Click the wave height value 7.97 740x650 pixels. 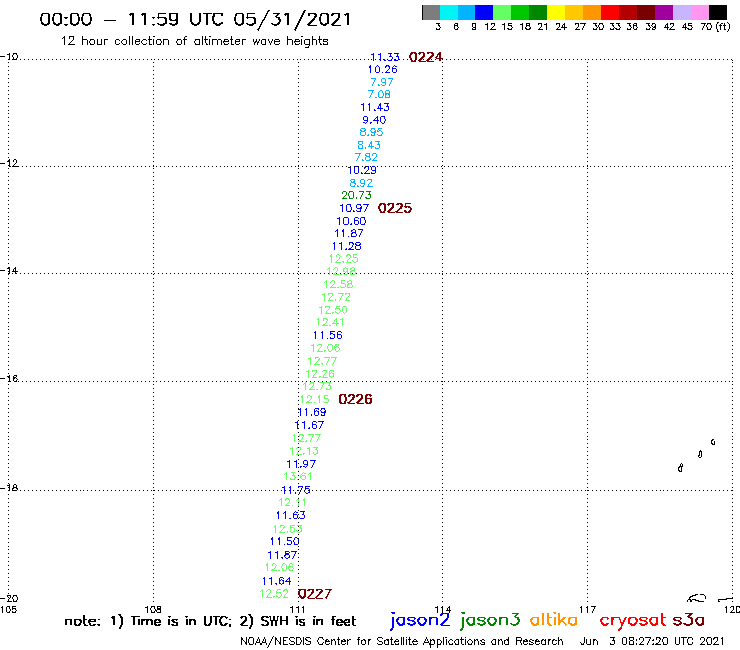pyautogui.click(x=382, y=82)
